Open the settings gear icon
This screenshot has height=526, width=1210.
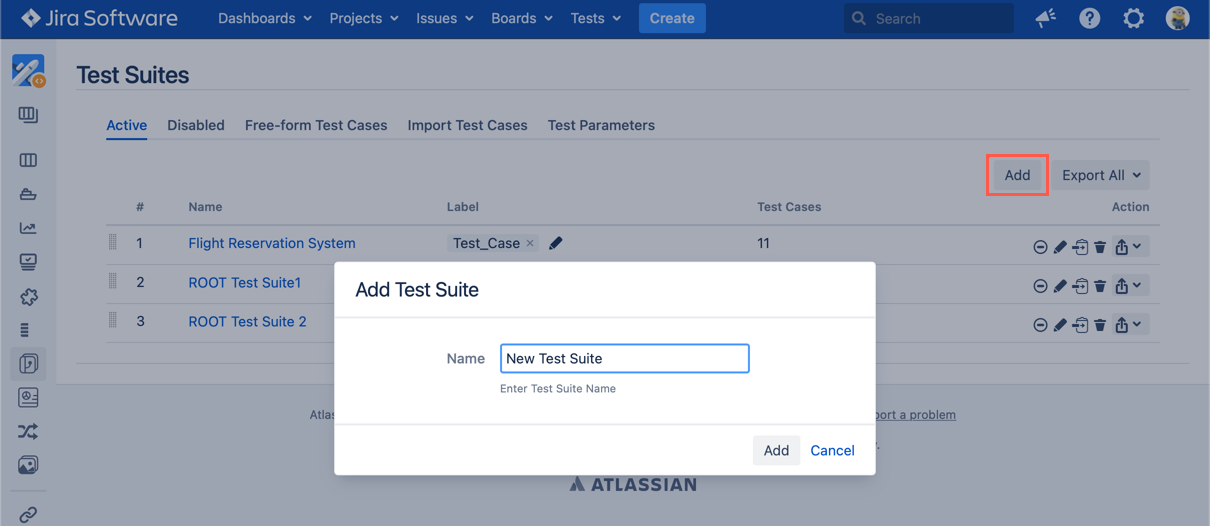[1133, 18]
